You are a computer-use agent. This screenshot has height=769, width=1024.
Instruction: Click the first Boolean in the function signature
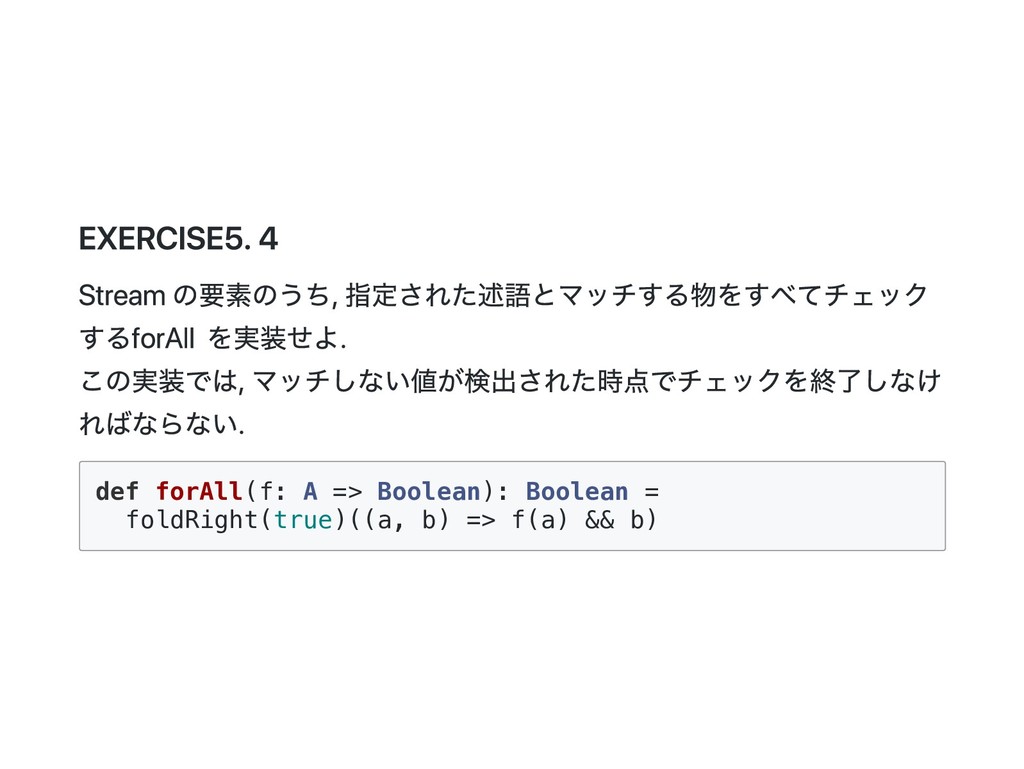click(428, 492)
